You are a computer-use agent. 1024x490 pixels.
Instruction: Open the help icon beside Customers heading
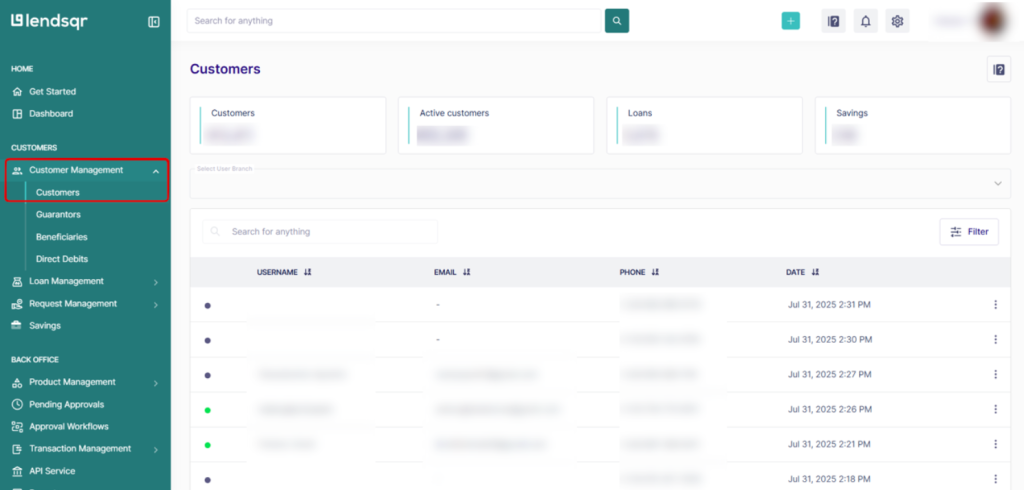[x=999, y=69]
